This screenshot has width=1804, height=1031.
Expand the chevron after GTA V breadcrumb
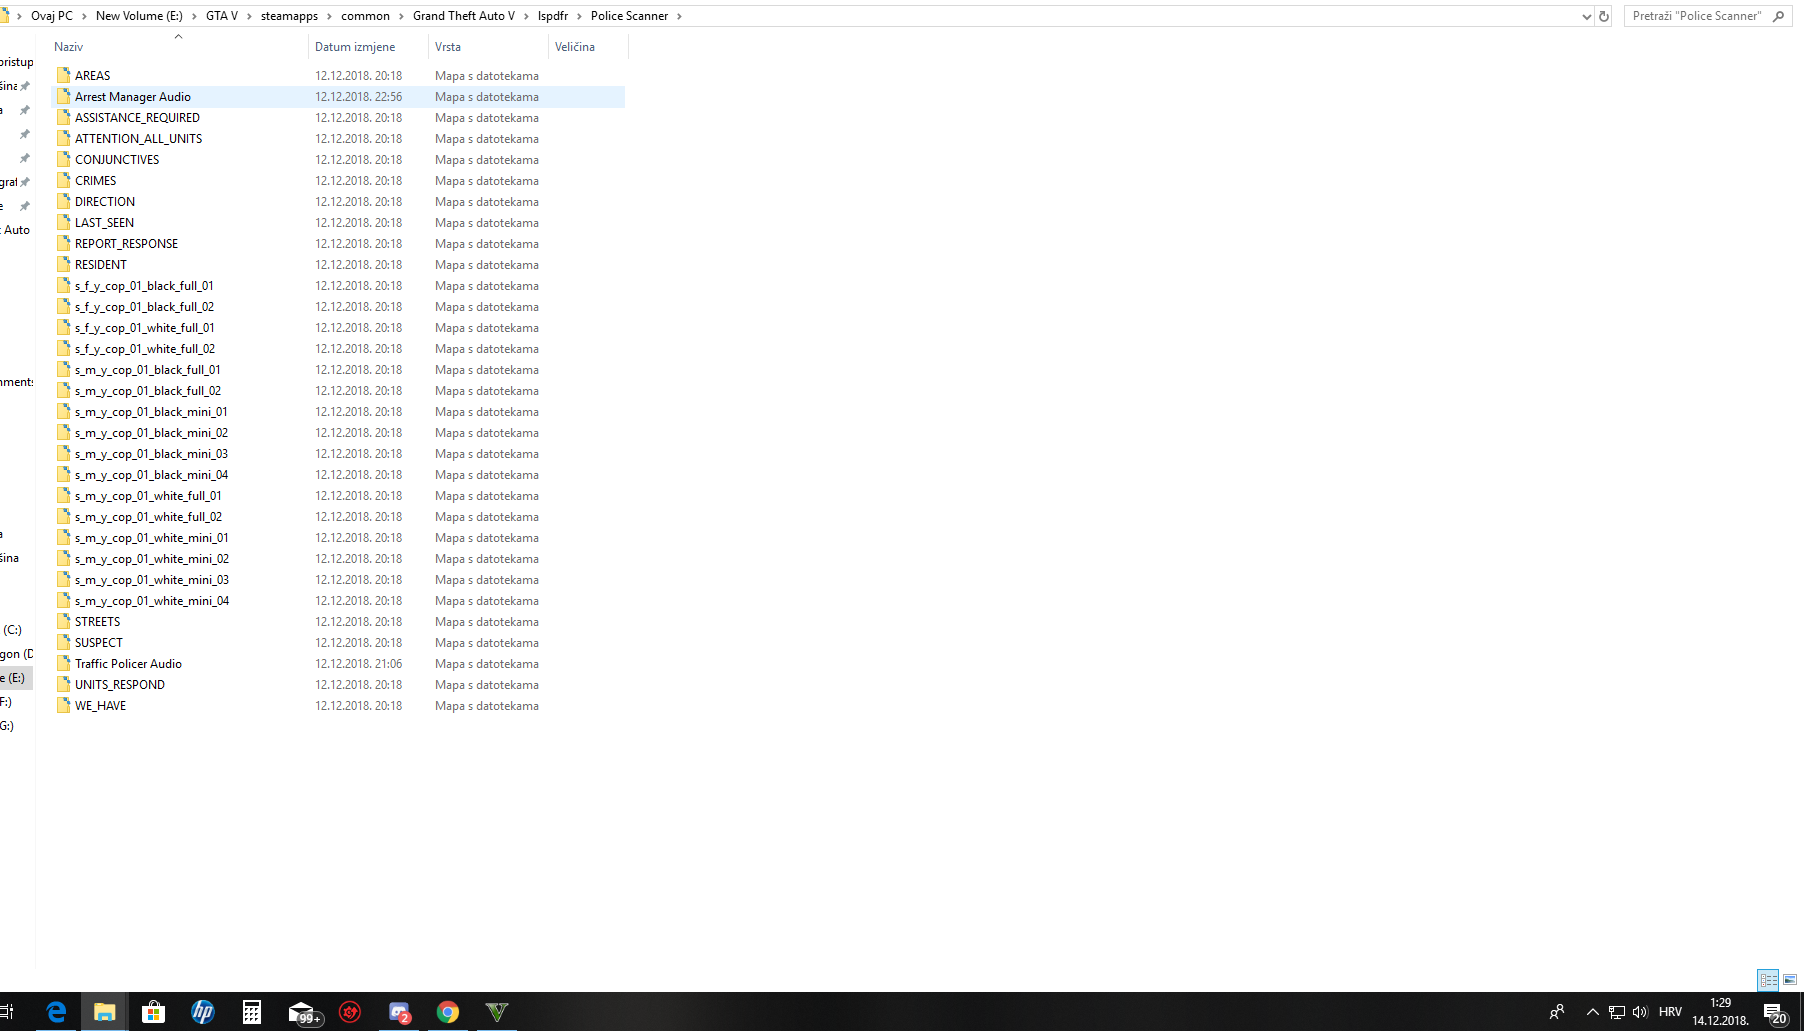(x=249, y=16)
